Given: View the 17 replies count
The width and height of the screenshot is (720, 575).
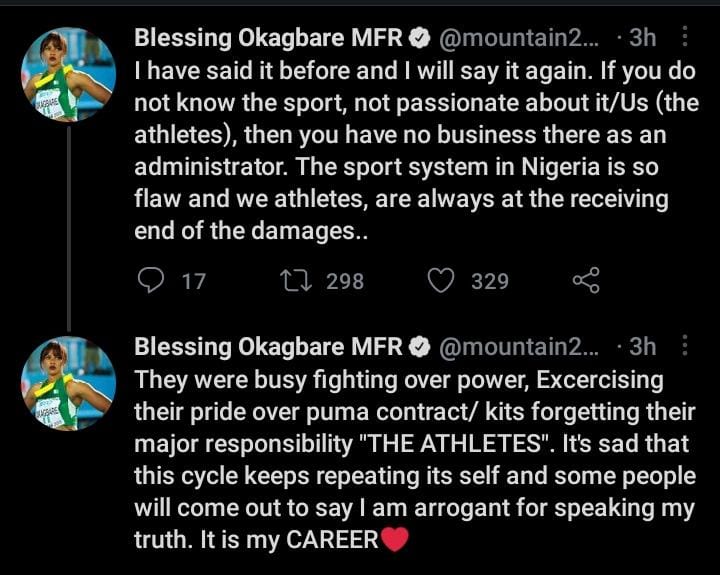Looking at the screenshot, I should click(x=193, y=281).
